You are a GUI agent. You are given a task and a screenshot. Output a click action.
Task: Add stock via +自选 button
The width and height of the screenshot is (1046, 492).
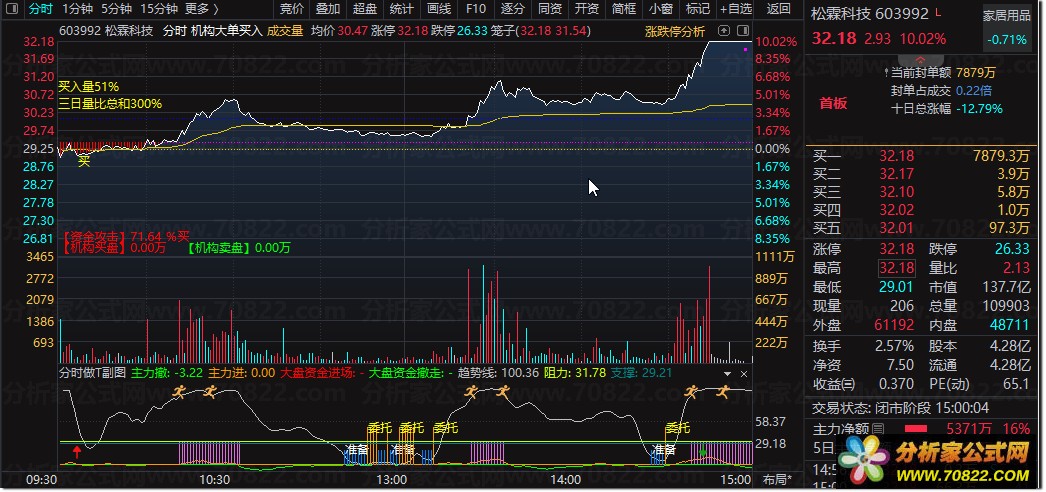[736, 9]
